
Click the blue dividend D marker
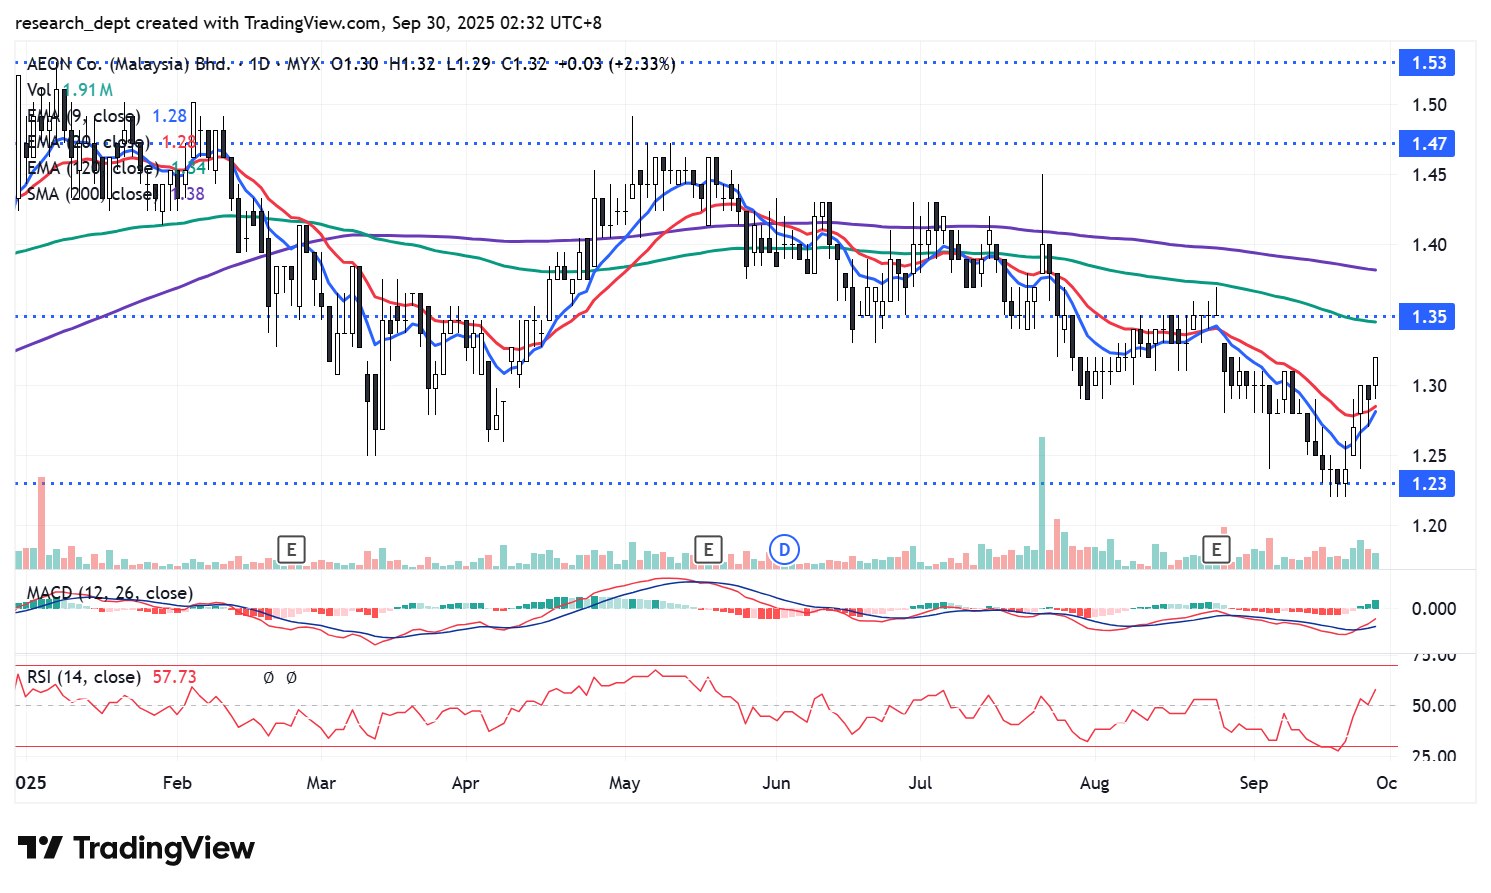click(x=784, y=549)
